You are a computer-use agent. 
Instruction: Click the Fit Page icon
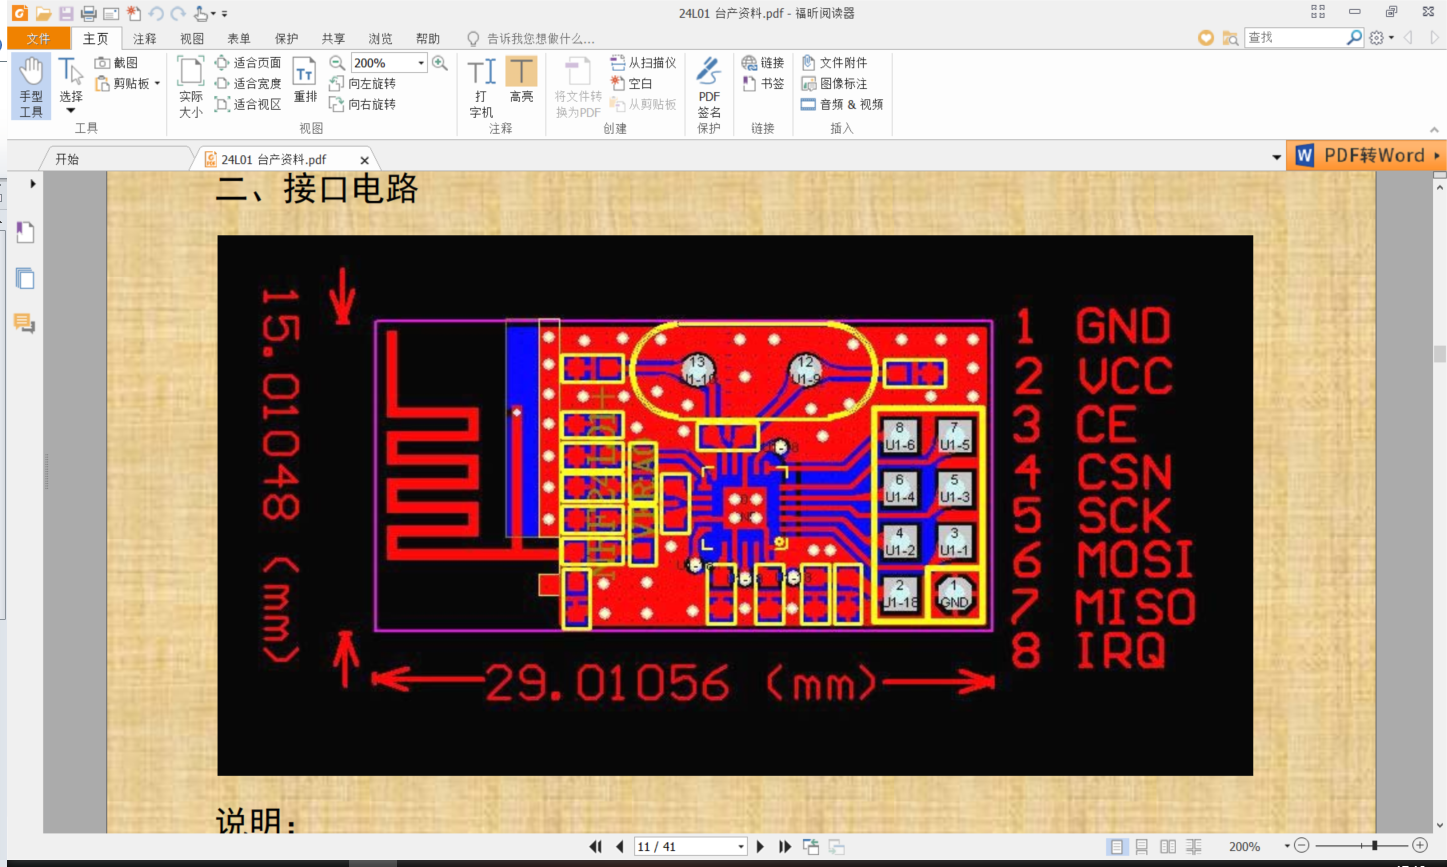(x=222, y=63)
